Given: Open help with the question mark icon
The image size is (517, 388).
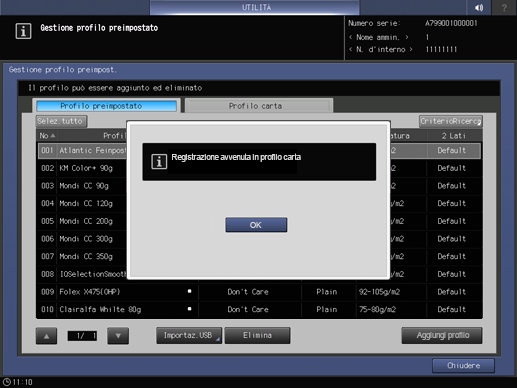Looking at the screenshot, I should pos(504,7).
